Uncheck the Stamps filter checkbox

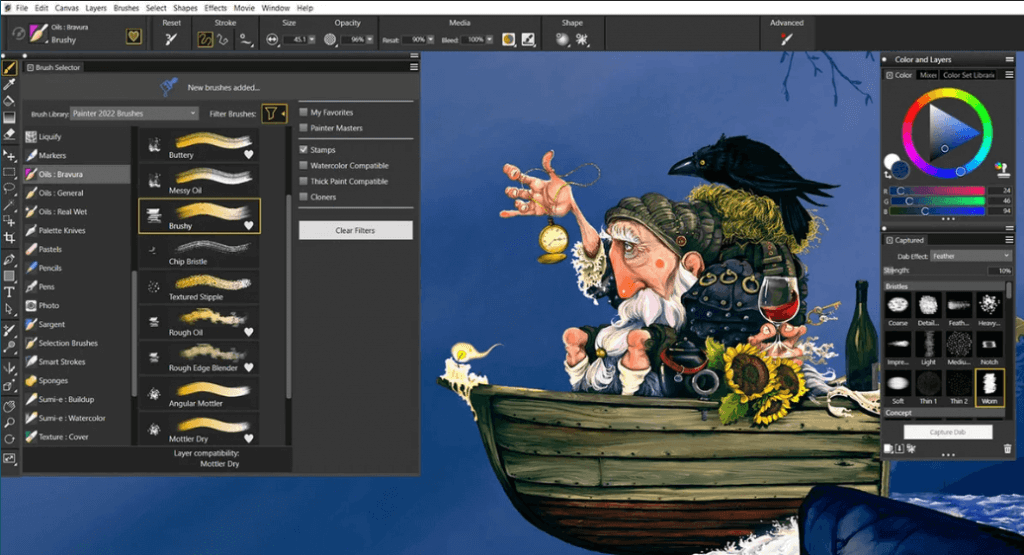[x=304, y=150]
